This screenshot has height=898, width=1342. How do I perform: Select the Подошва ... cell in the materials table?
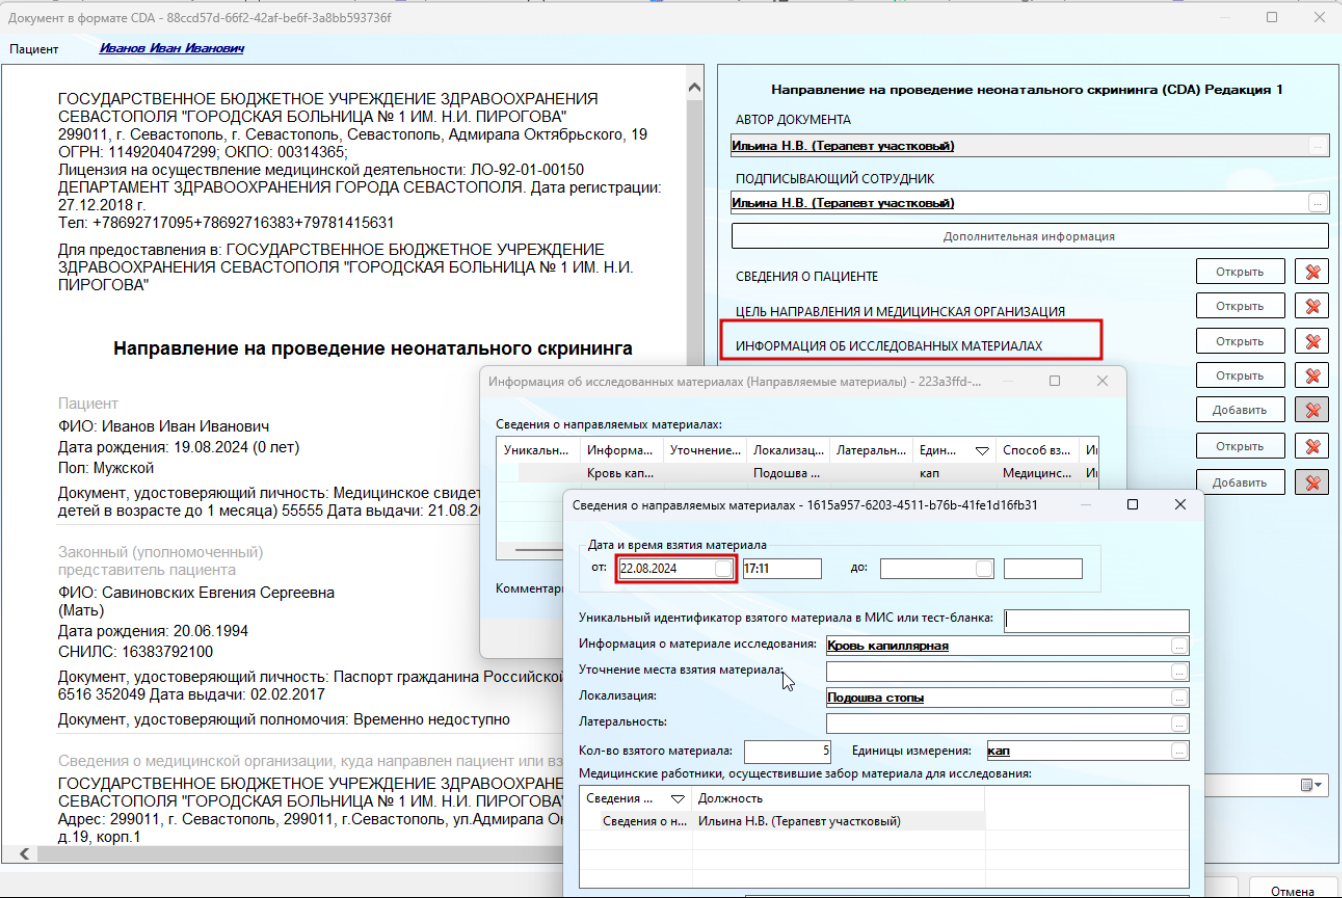pos(787,473)
